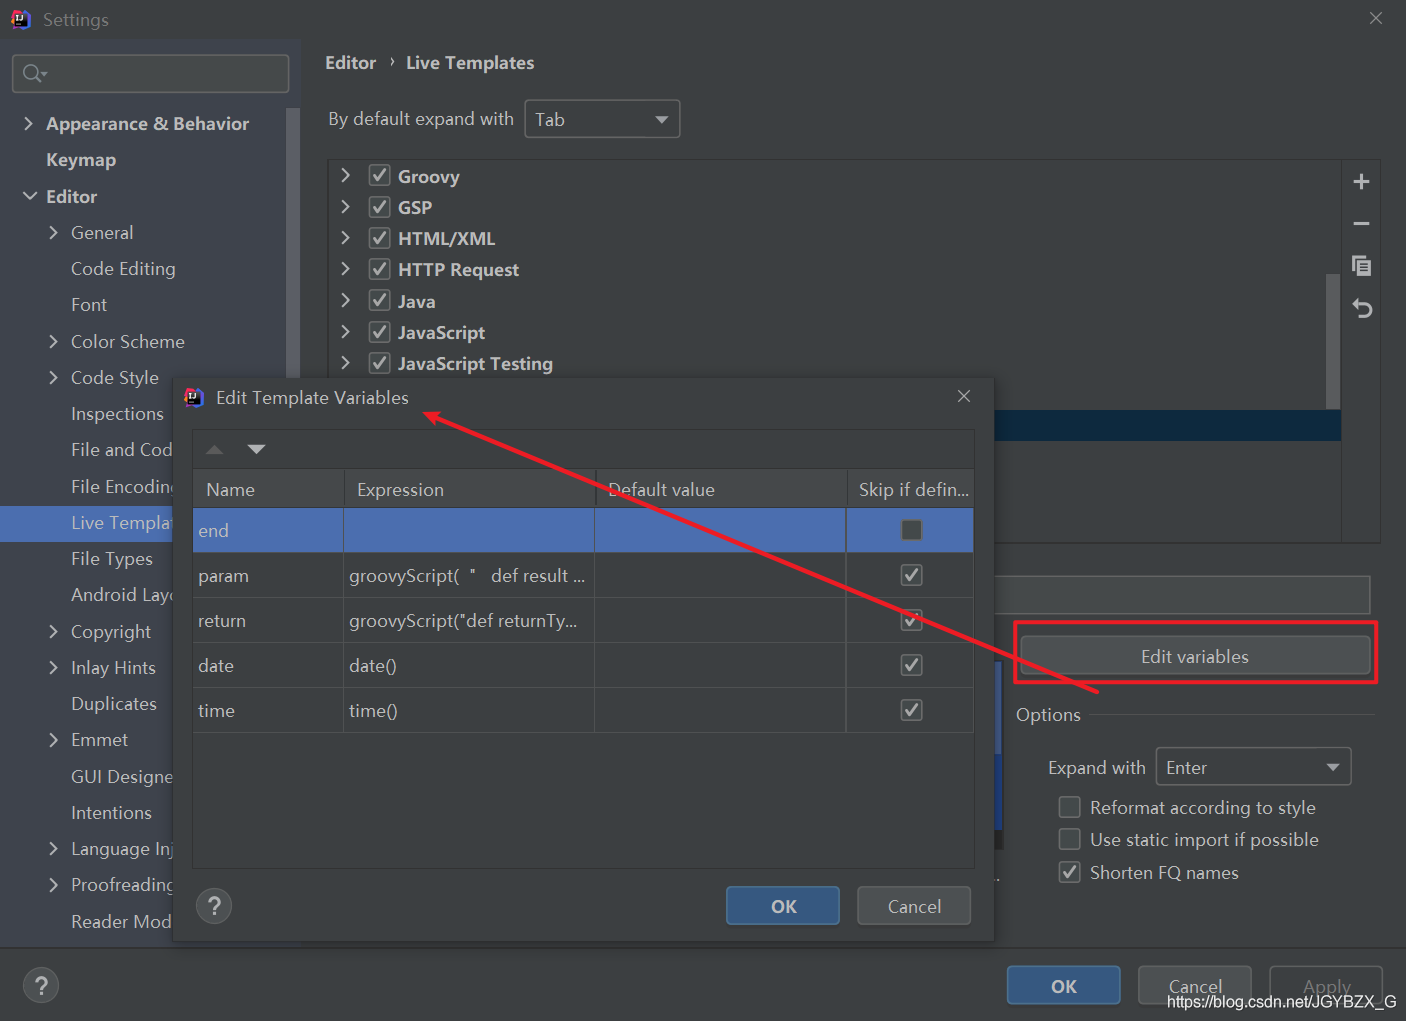1406x1021 pixels.
Task: Expand Appearance & Behavior settings section
Action: click(28, 123)
